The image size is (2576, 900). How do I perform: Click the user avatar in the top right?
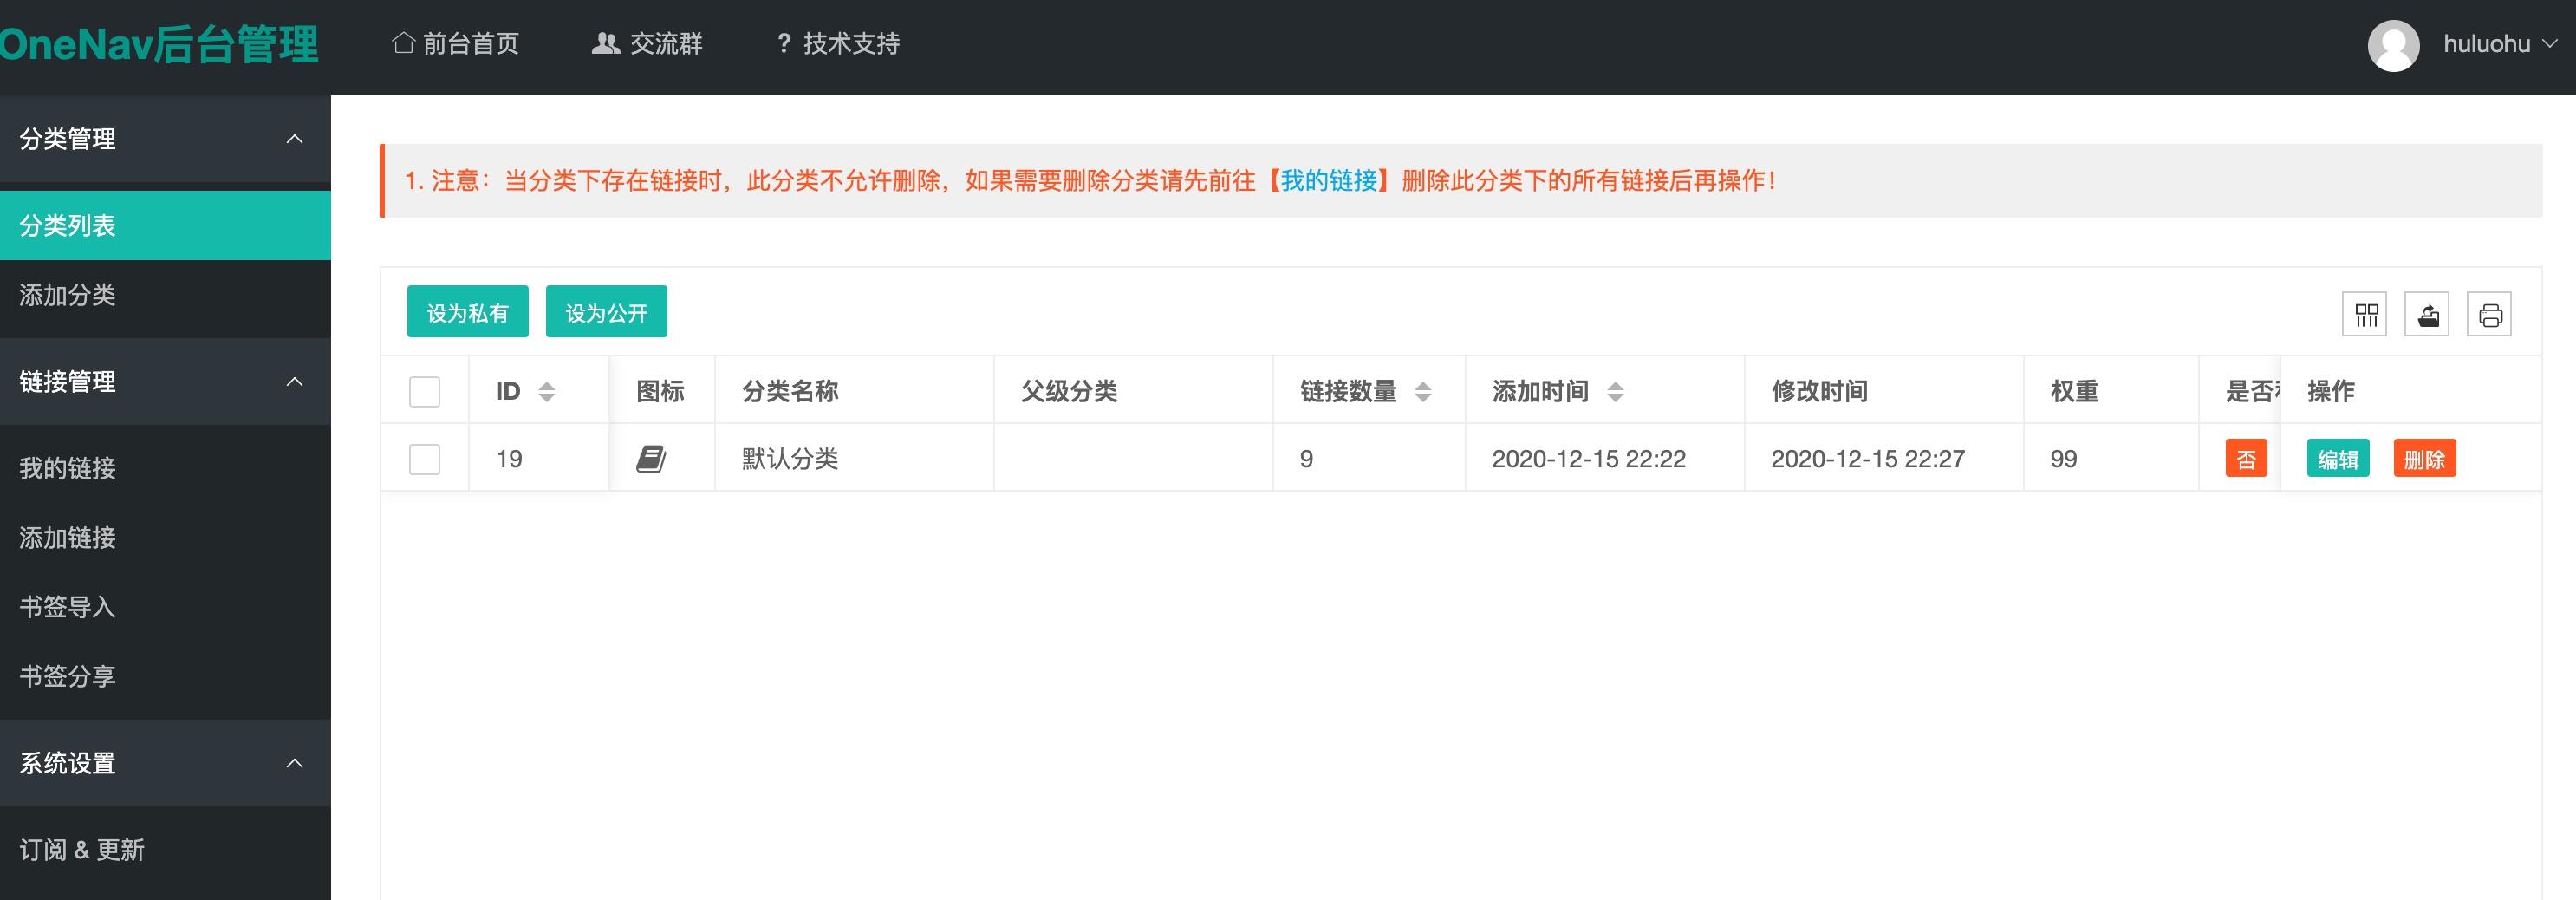(2395, 43)
